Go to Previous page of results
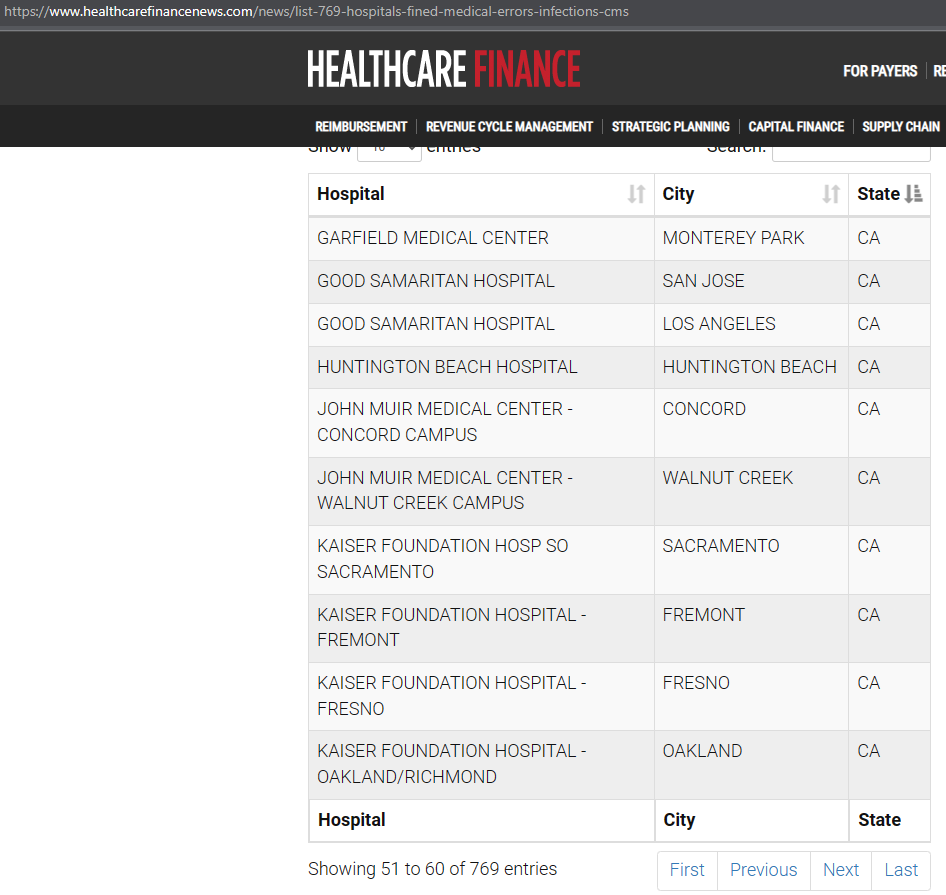The width and height of the screenshot is (946, 895). (764, 870)
